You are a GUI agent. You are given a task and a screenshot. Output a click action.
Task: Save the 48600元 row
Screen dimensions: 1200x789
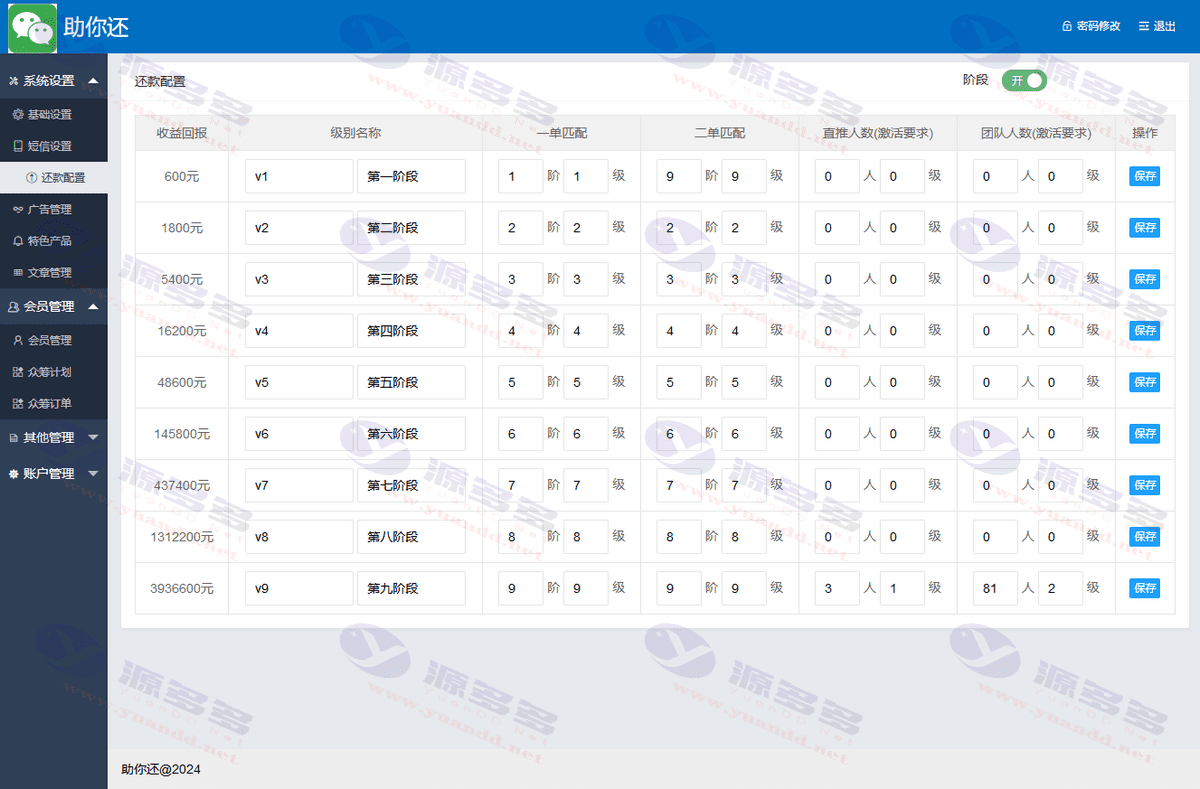click(1145, 382)
